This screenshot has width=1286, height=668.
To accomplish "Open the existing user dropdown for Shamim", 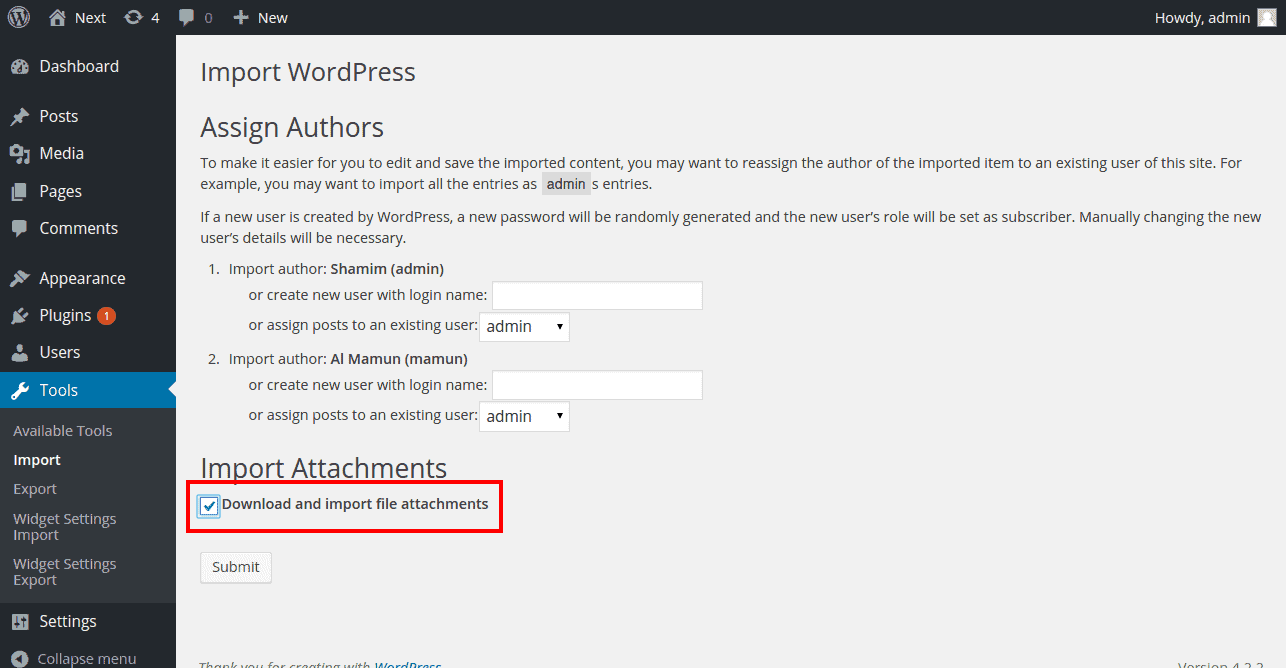I will pos(524,326).
